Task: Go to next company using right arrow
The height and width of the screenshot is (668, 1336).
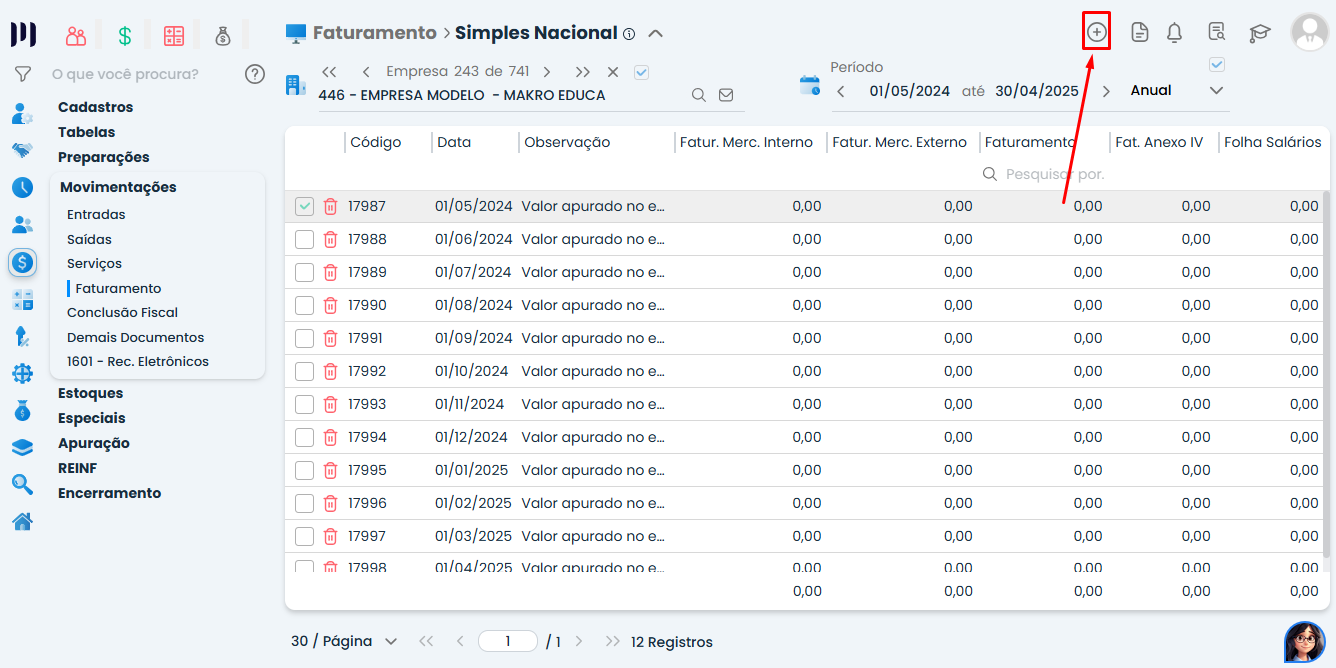Action: tap(547, 72)
